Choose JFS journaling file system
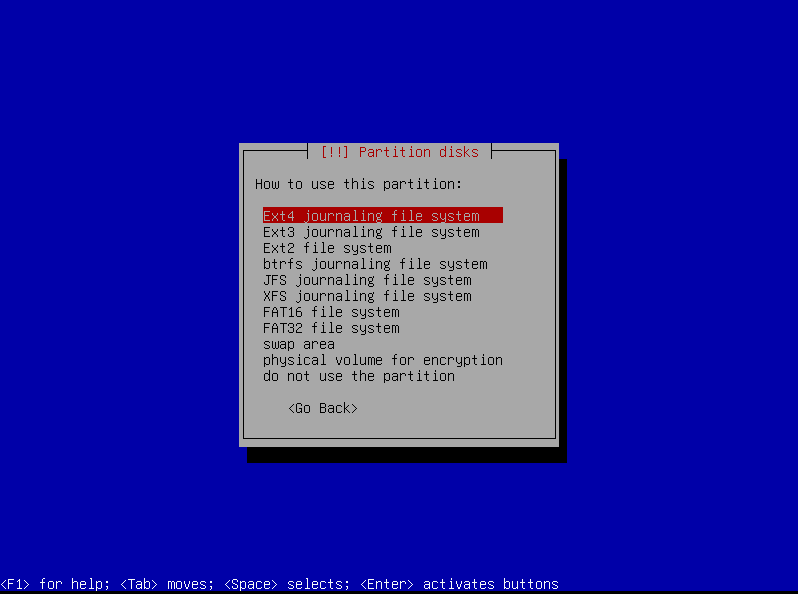The image size is (798, 594). click(367, 280)
